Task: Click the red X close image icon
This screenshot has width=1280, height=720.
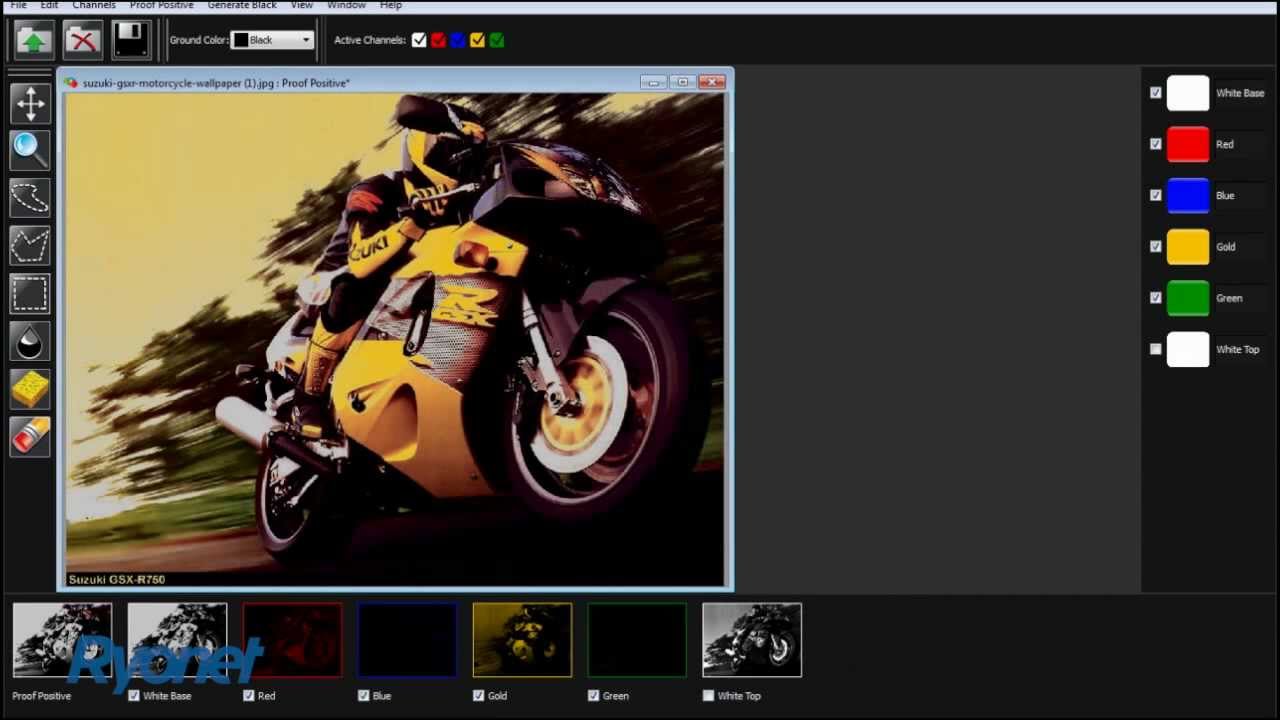Action: click(x=83, y=40)
